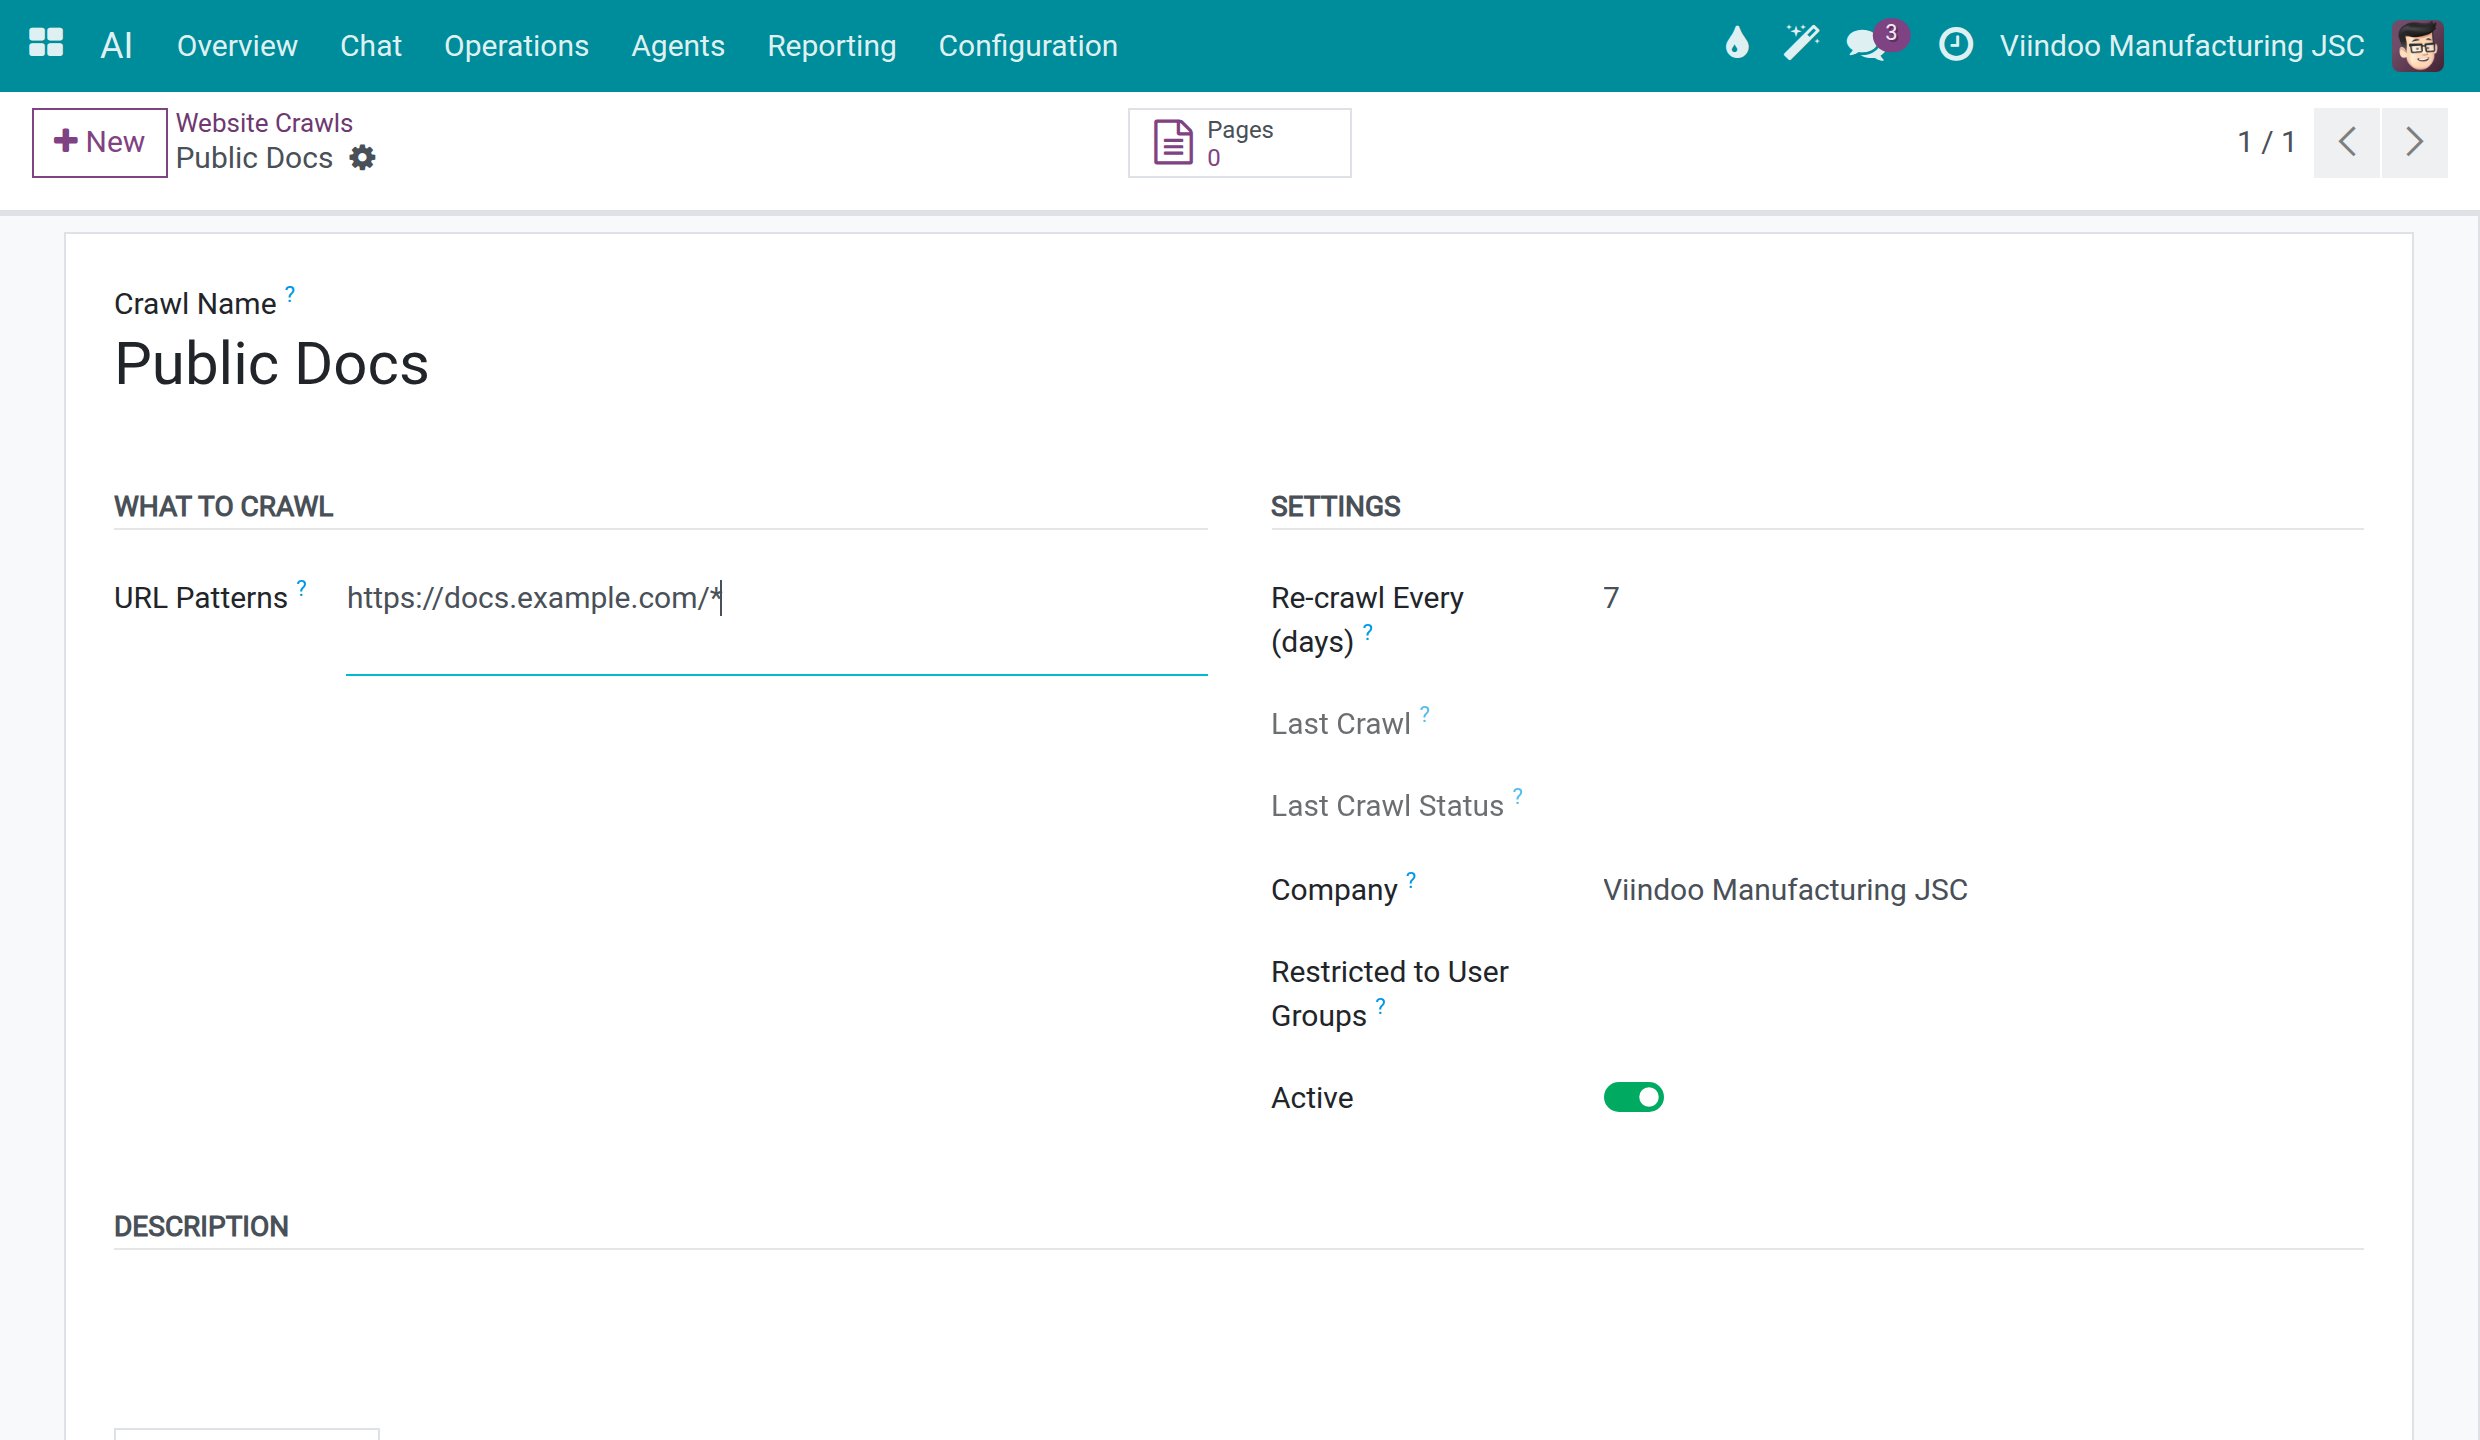Open the Company dropdown field
Image resolution: width=2480 pixels, height=1440 pixels.
pyautogui.click(x=1983, y=890)
